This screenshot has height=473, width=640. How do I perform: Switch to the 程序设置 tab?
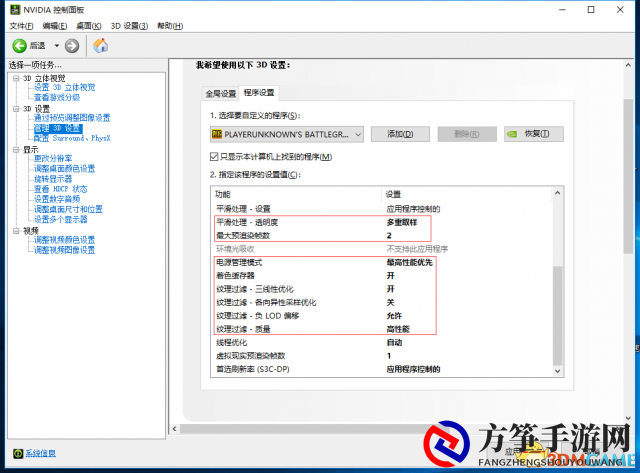259,93
